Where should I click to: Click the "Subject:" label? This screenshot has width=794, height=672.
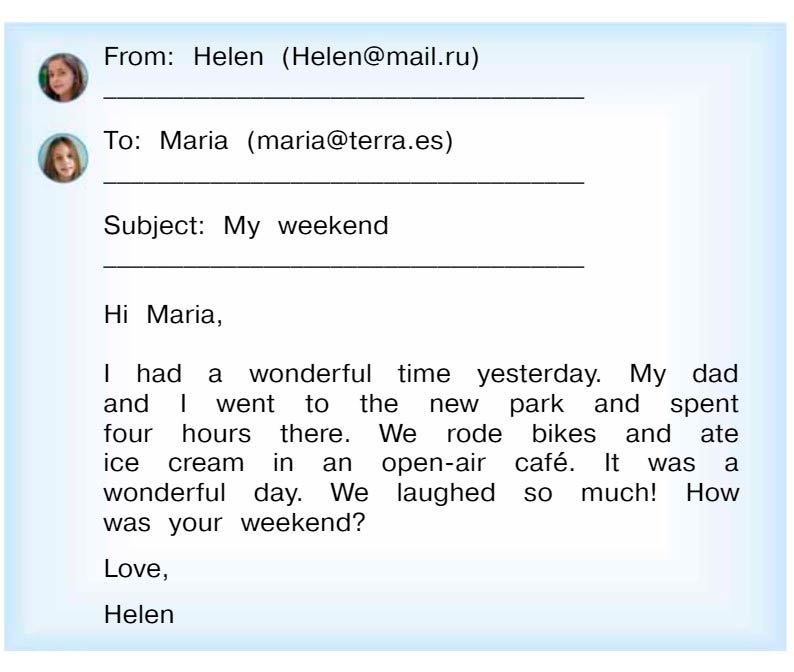pyautogui.click(x=154, y=225)
